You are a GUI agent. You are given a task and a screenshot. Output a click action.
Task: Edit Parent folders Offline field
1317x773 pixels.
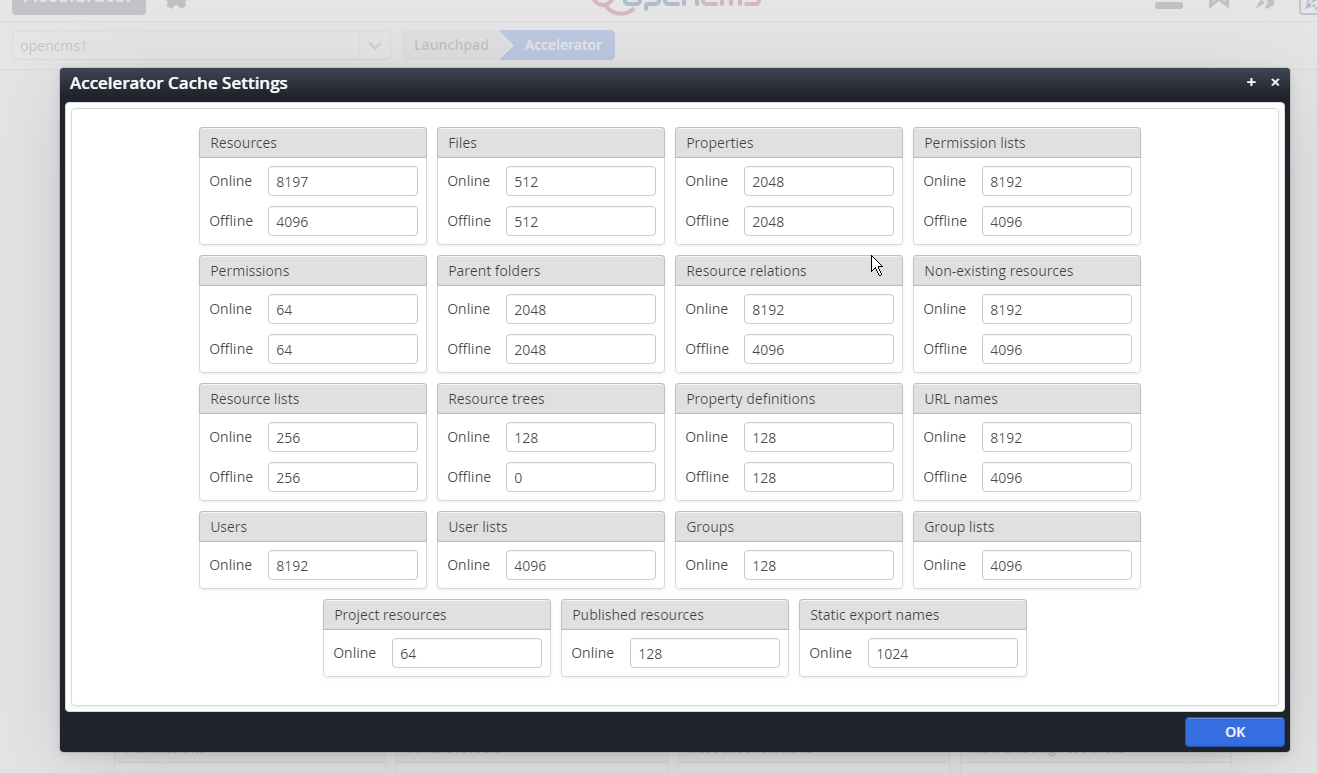(x=581, y=349)
